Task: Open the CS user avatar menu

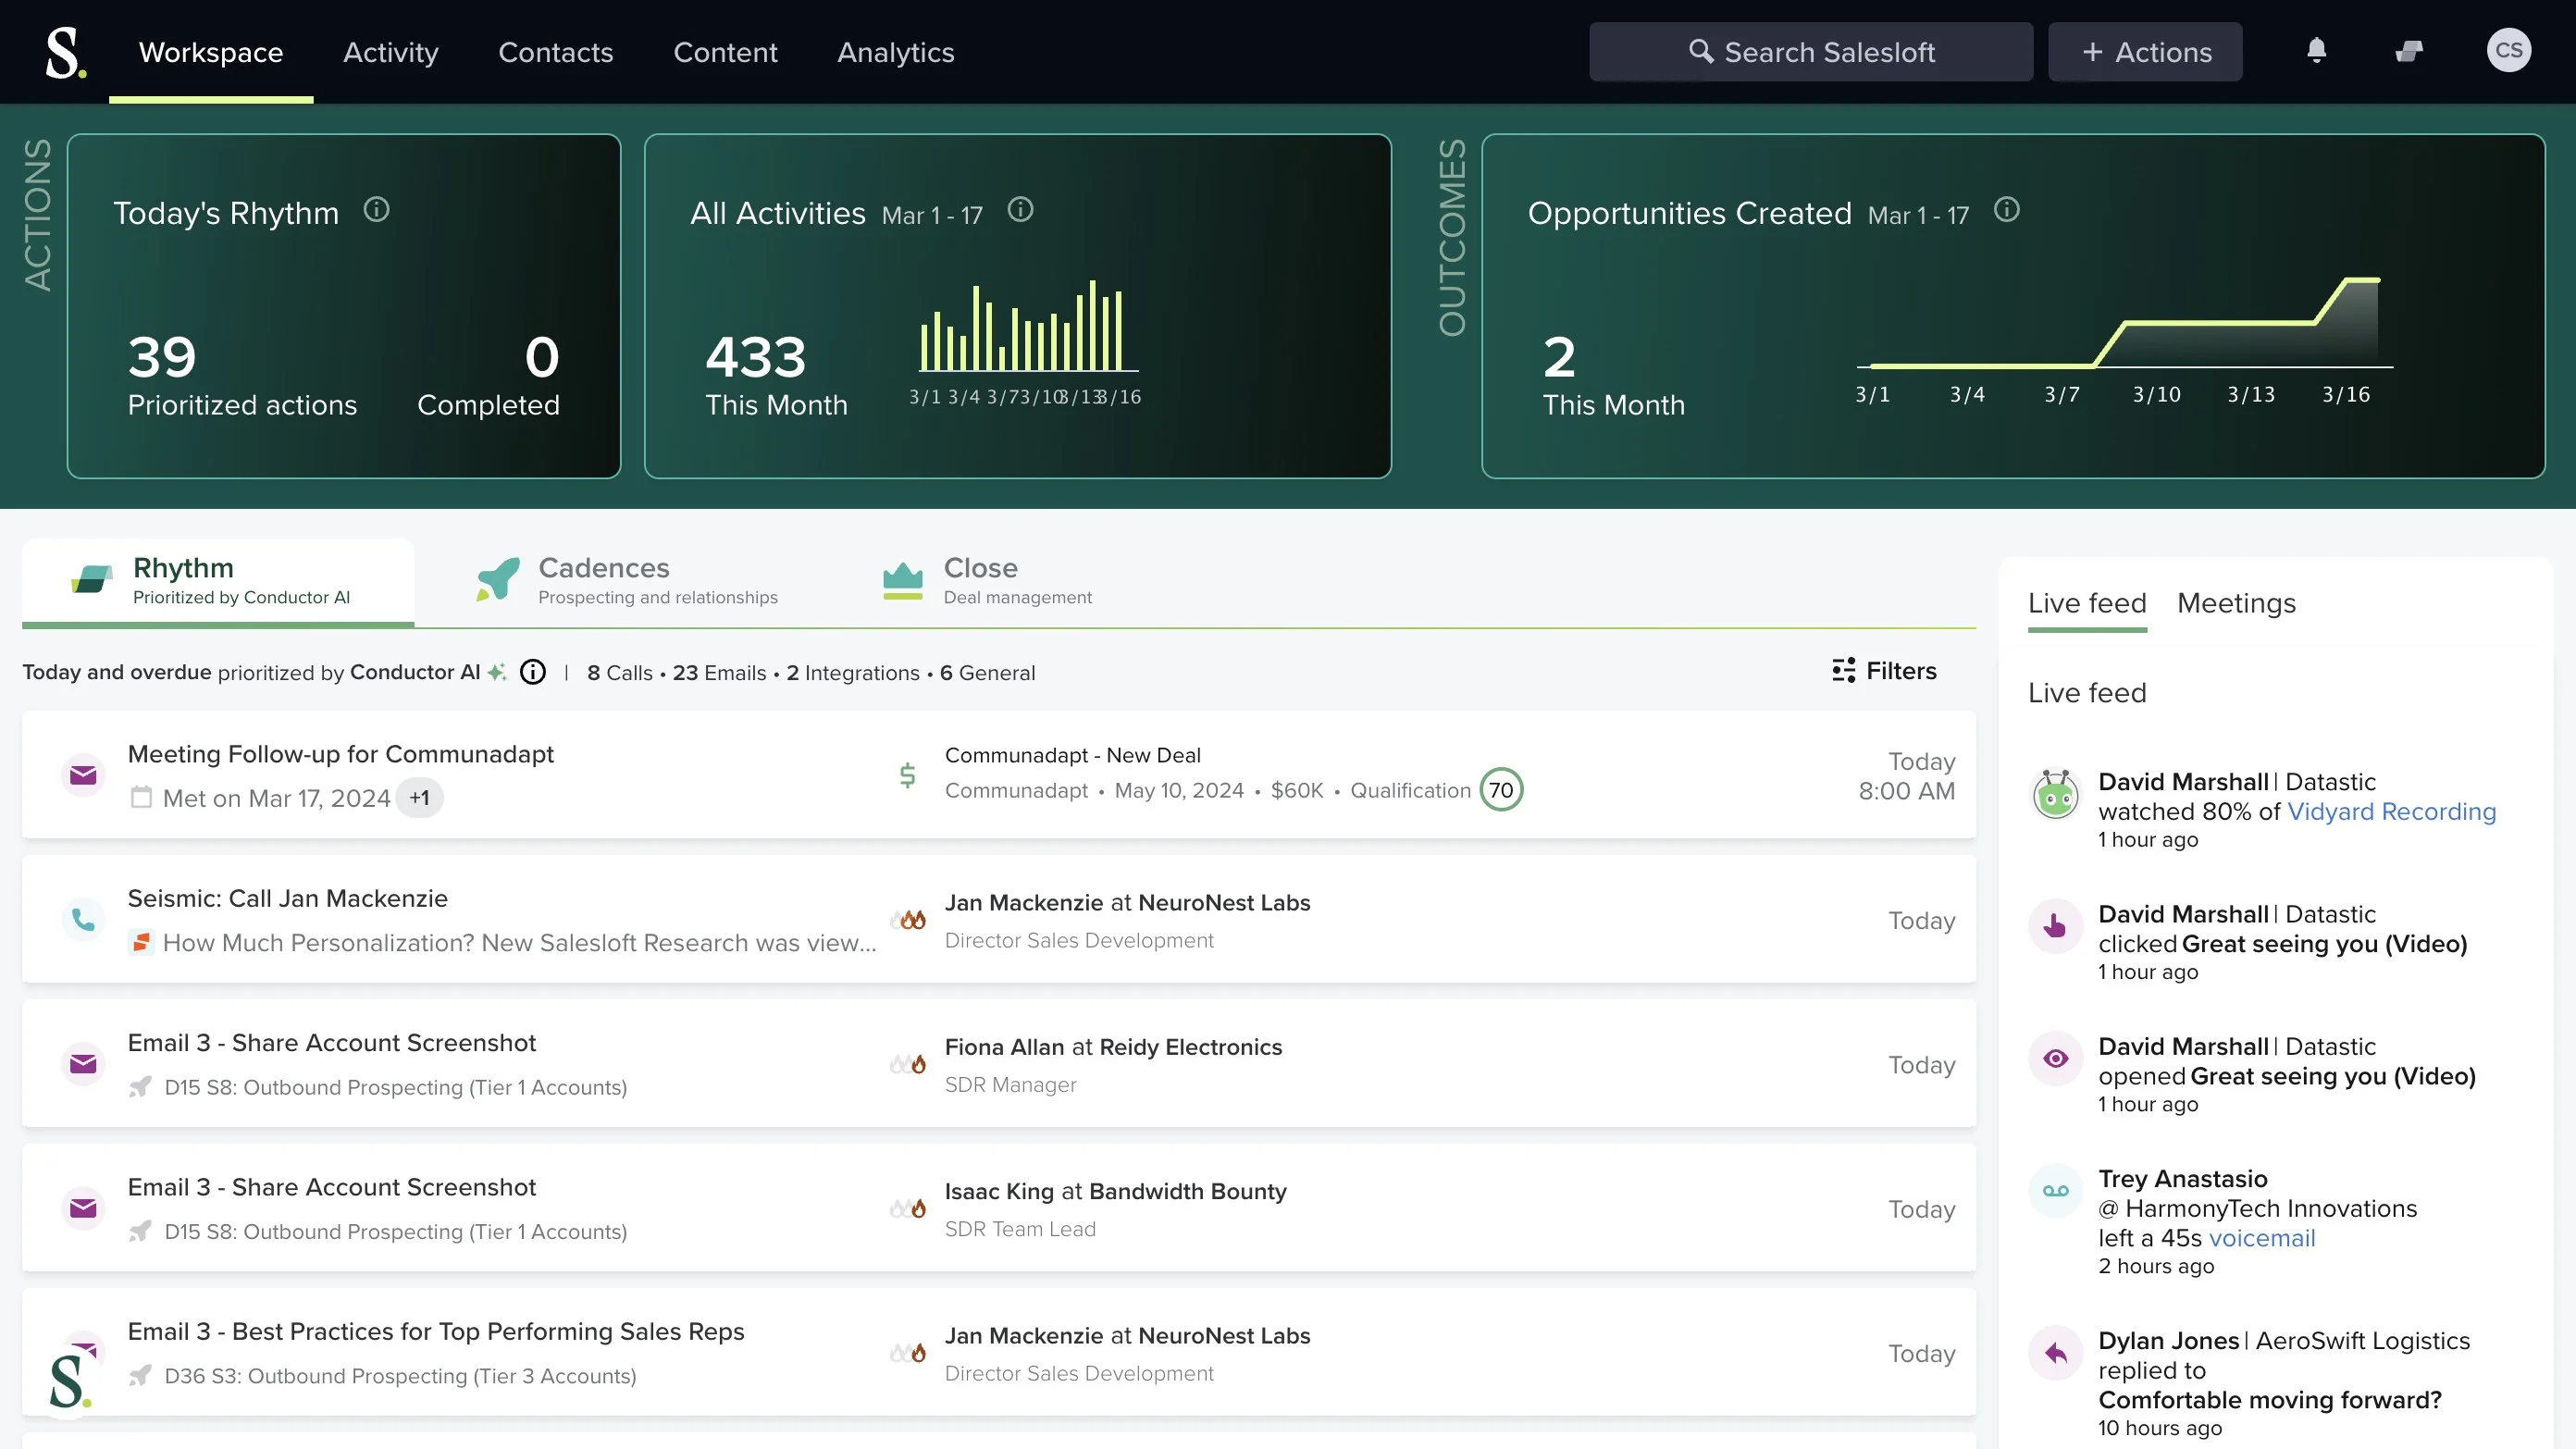Action: tap(2508, 51)
